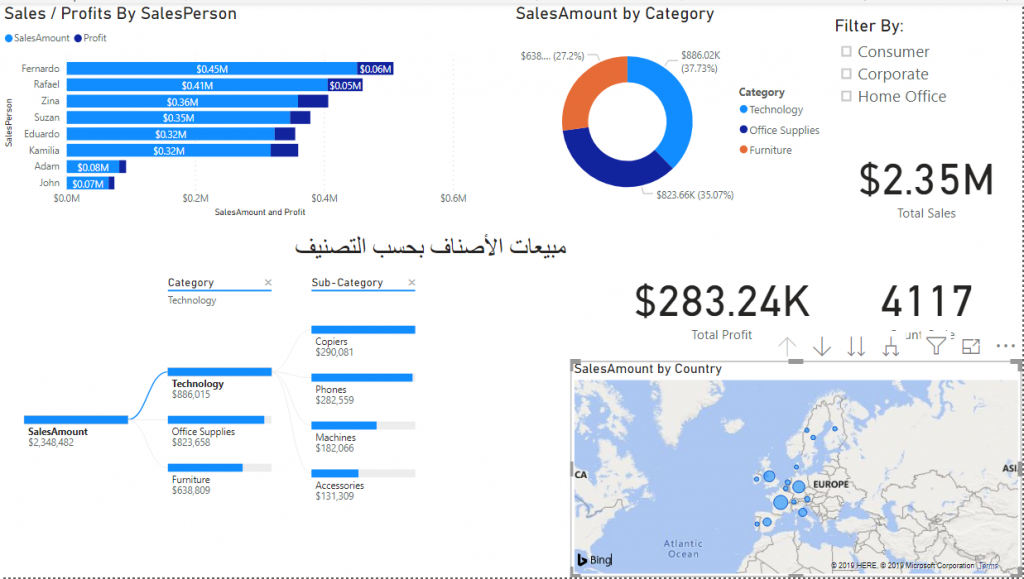Expand all down one hierarchy level icon
1024x579 pixels.
tap(891, 346)
